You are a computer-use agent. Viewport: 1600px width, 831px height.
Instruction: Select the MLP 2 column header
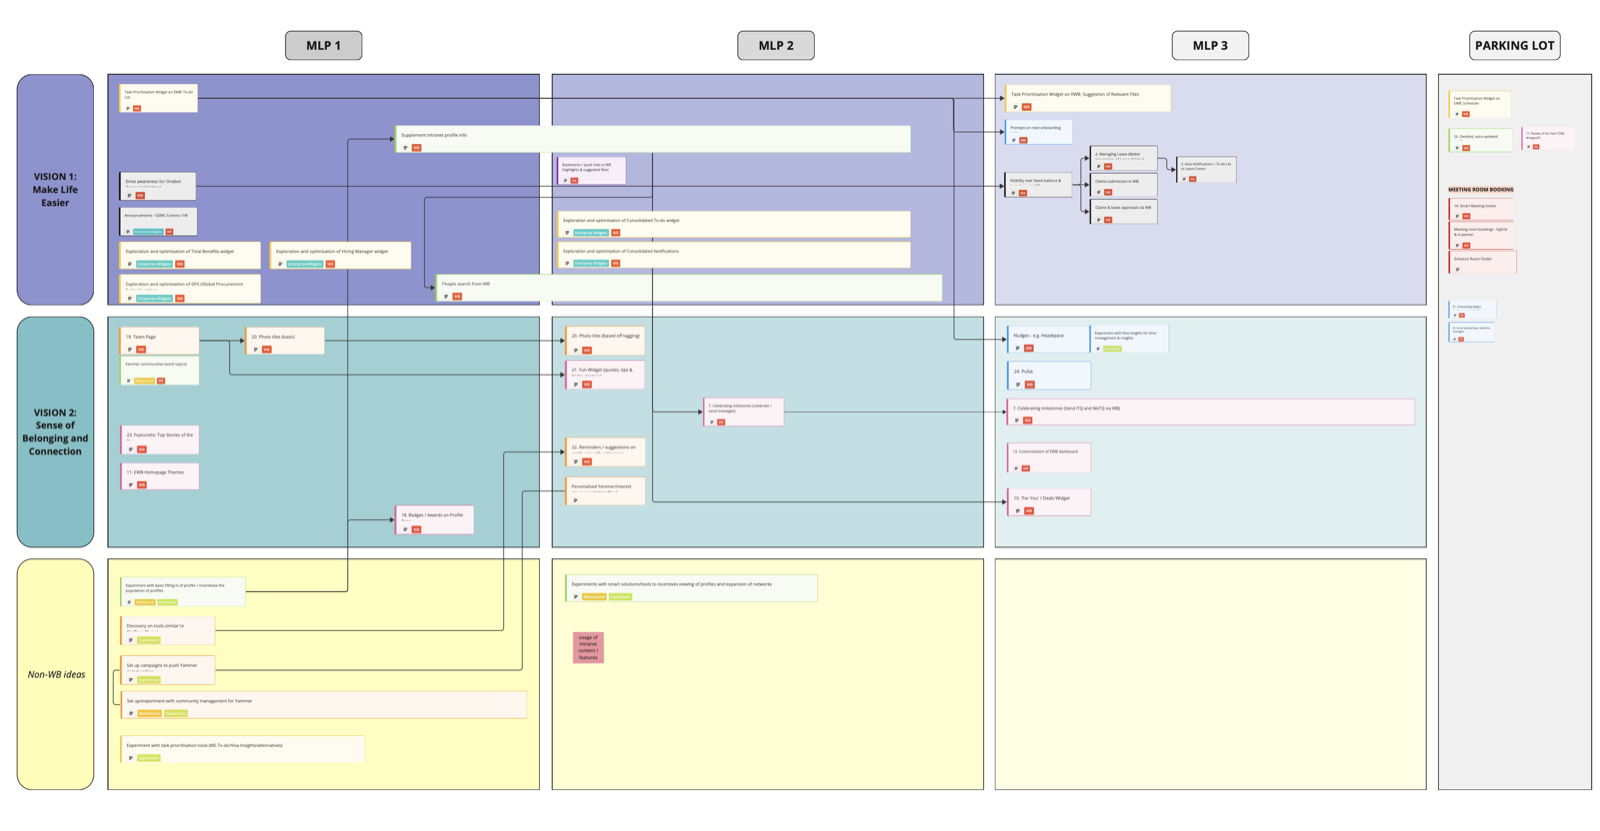[776, 45]
